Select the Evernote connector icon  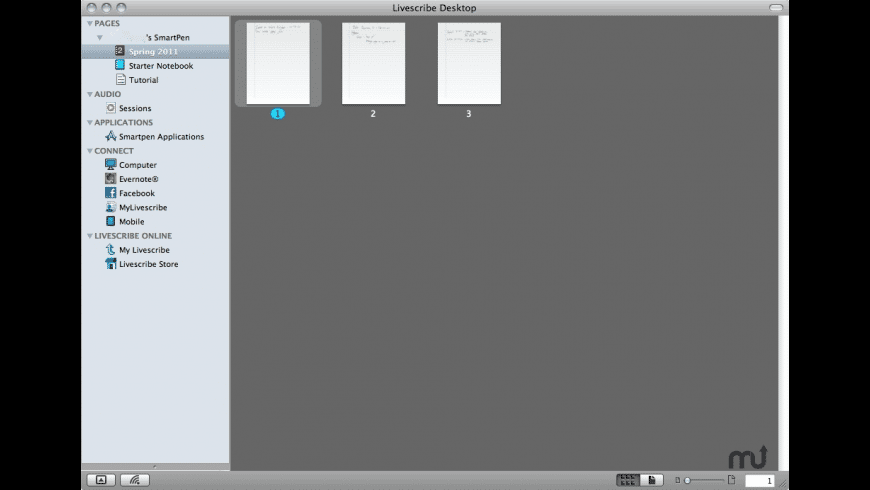click(x=110, y=179)
